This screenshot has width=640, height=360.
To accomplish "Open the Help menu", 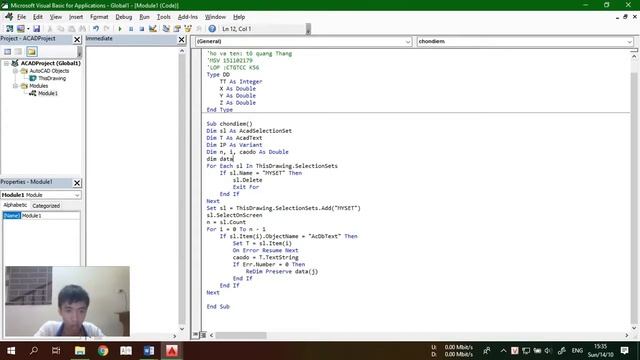I will pos(239,17).
